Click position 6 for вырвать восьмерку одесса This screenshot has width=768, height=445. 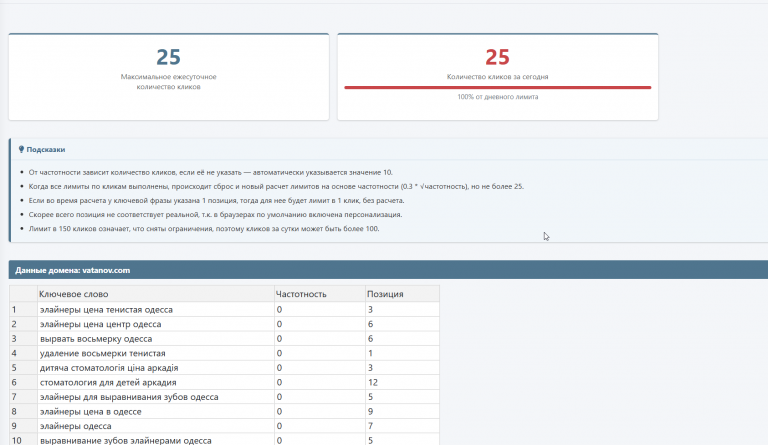[x=402, y=339]
